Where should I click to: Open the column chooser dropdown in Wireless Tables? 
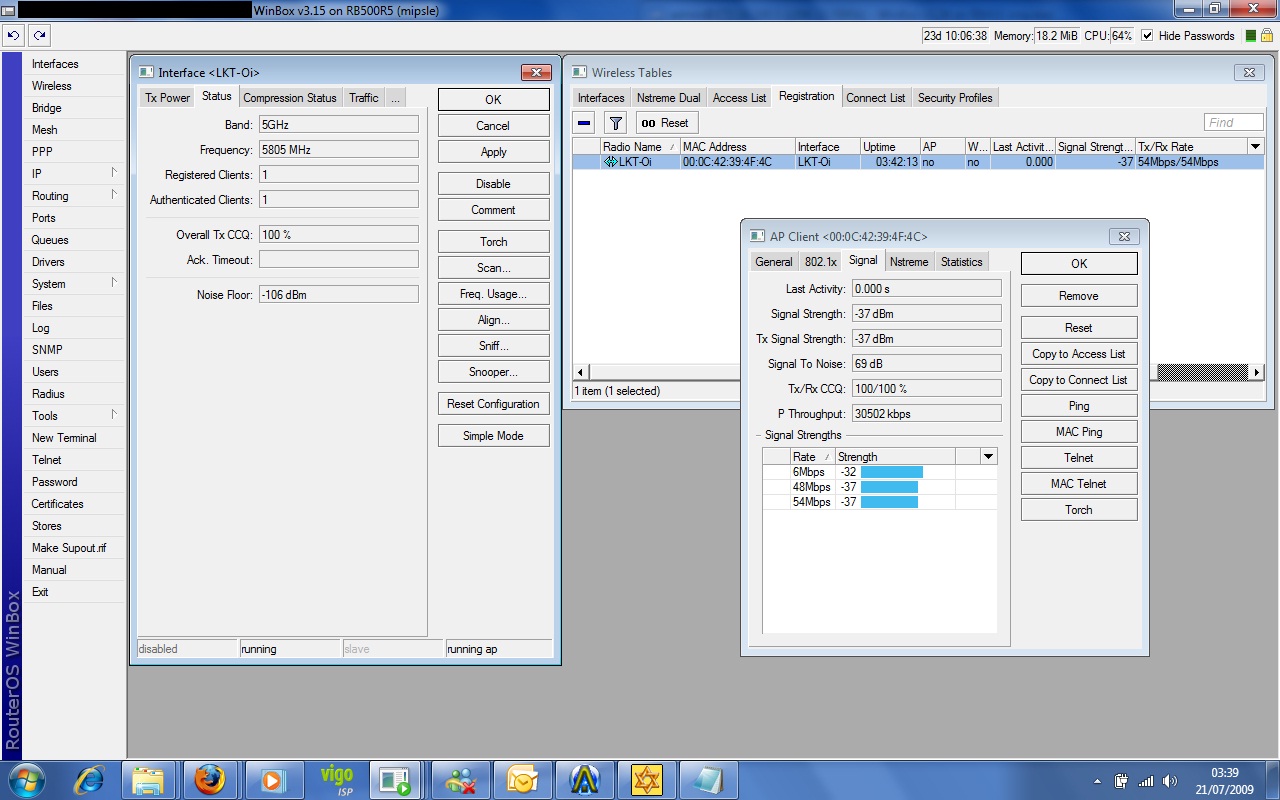click(1256, 147)
